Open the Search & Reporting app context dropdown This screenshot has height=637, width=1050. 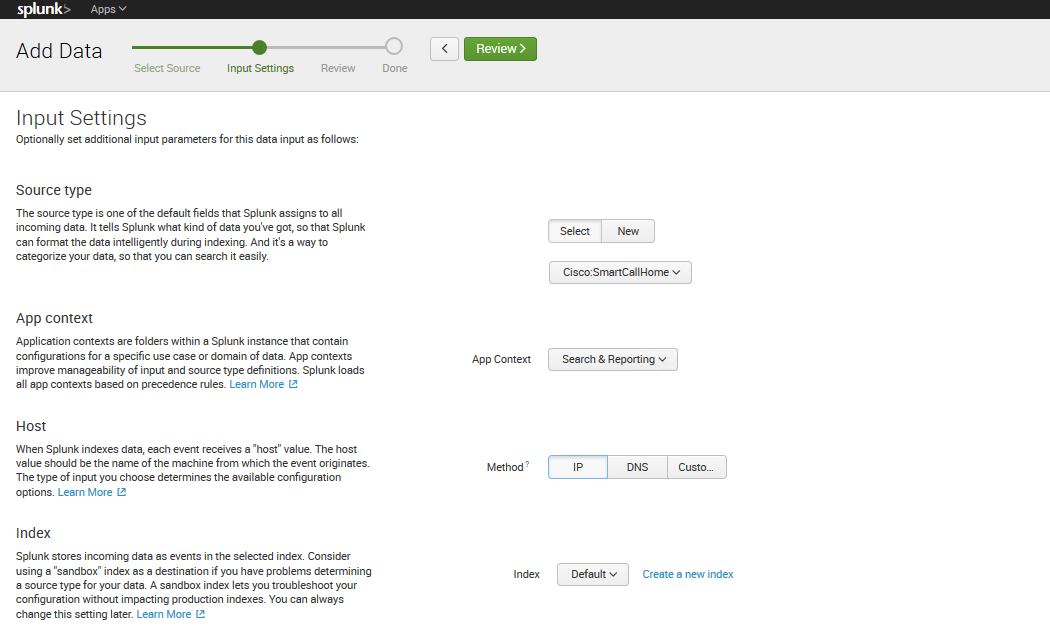[613, 360]
